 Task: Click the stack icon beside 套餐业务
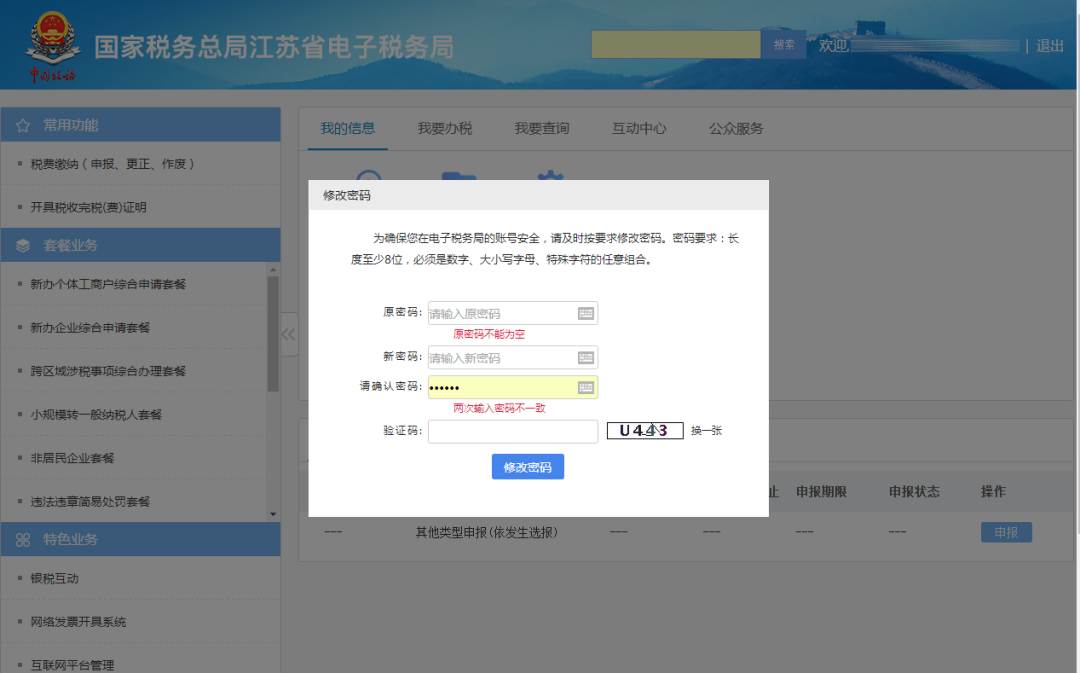point(23,245)
